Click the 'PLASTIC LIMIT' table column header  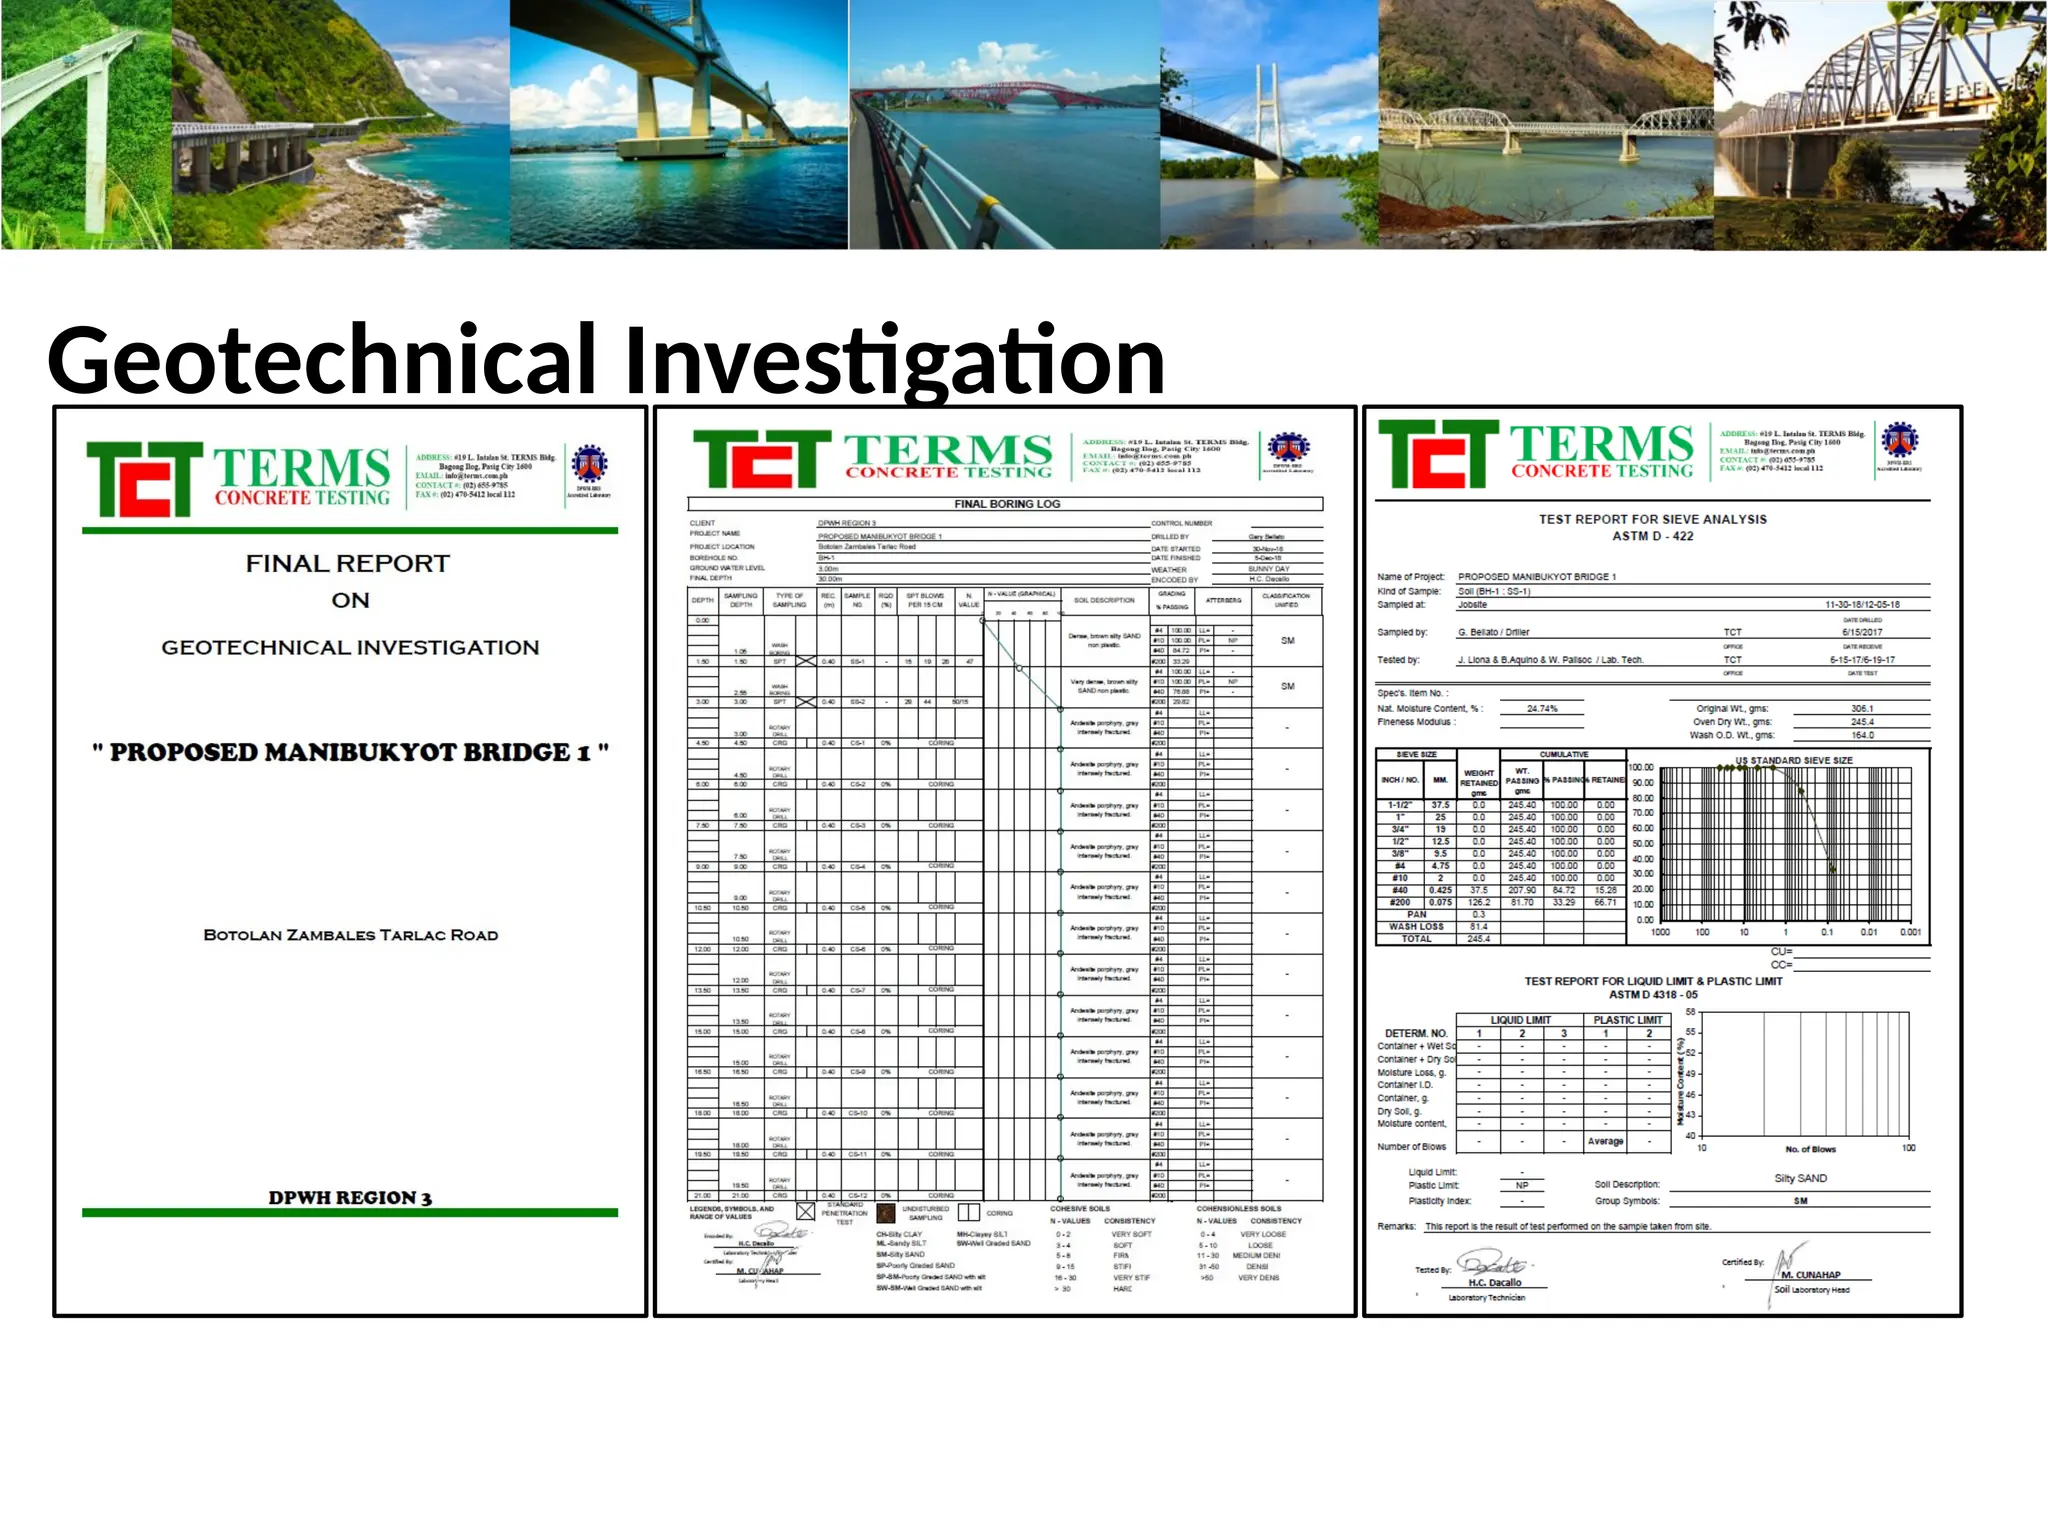tap(1628, 1020)
